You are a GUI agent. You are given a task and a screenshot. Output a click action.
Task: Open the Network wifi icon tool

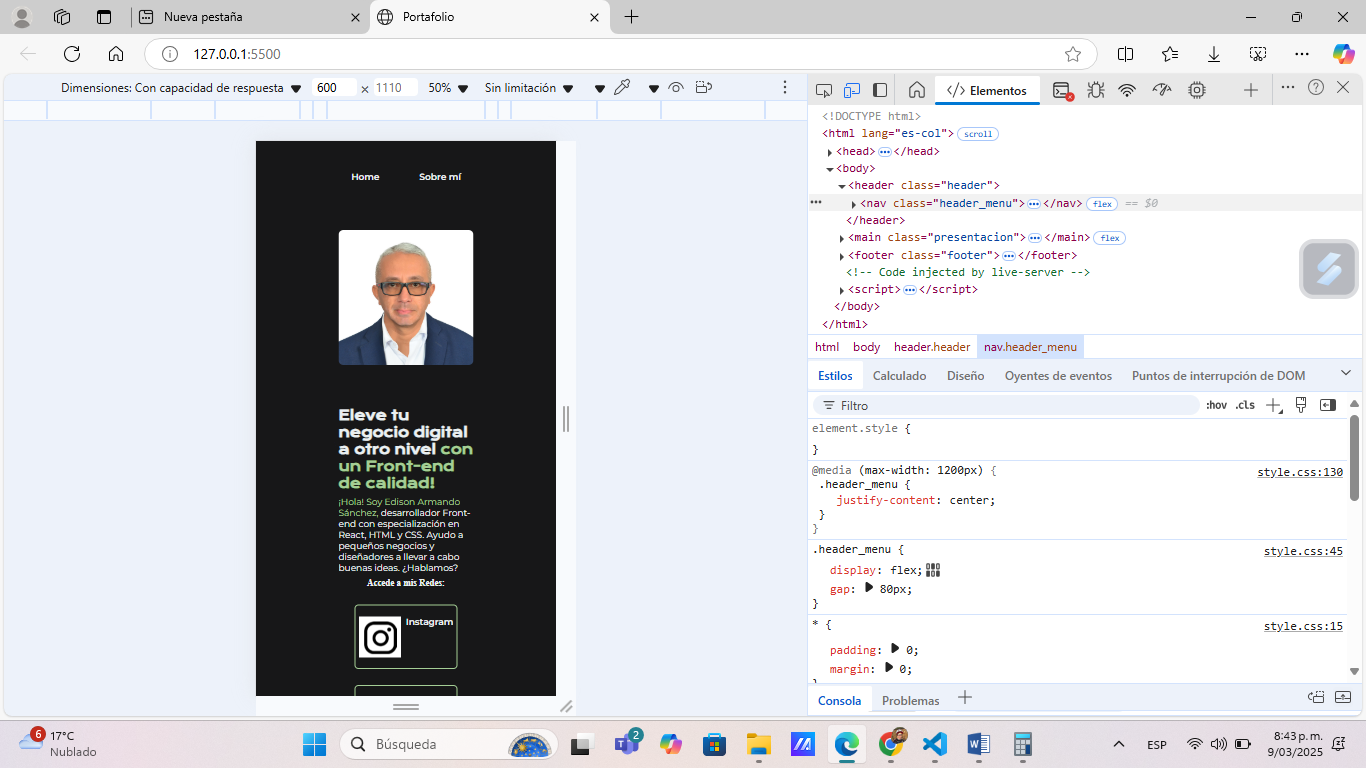1127,90
